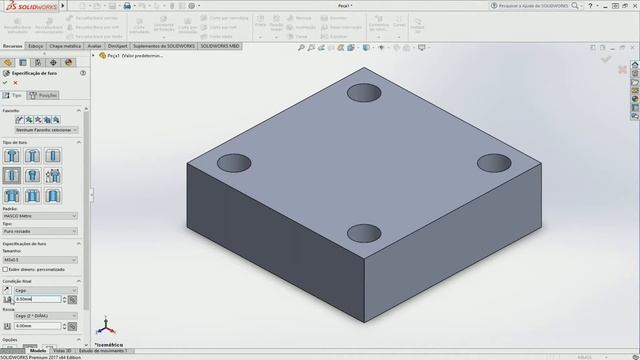Open the Padrão standard dropdown
The height and width of the screenshot is (360, 640).
(40, 216)
